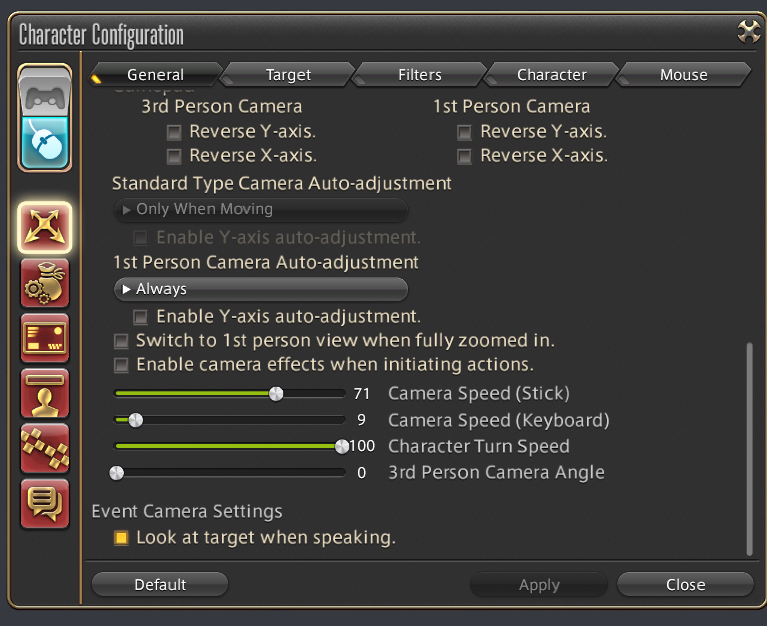Viewport: 767px width, 626px height.
Task: Enable Reverse Y-axis for 3rd Person Camera
Action: tap(174, 131)
